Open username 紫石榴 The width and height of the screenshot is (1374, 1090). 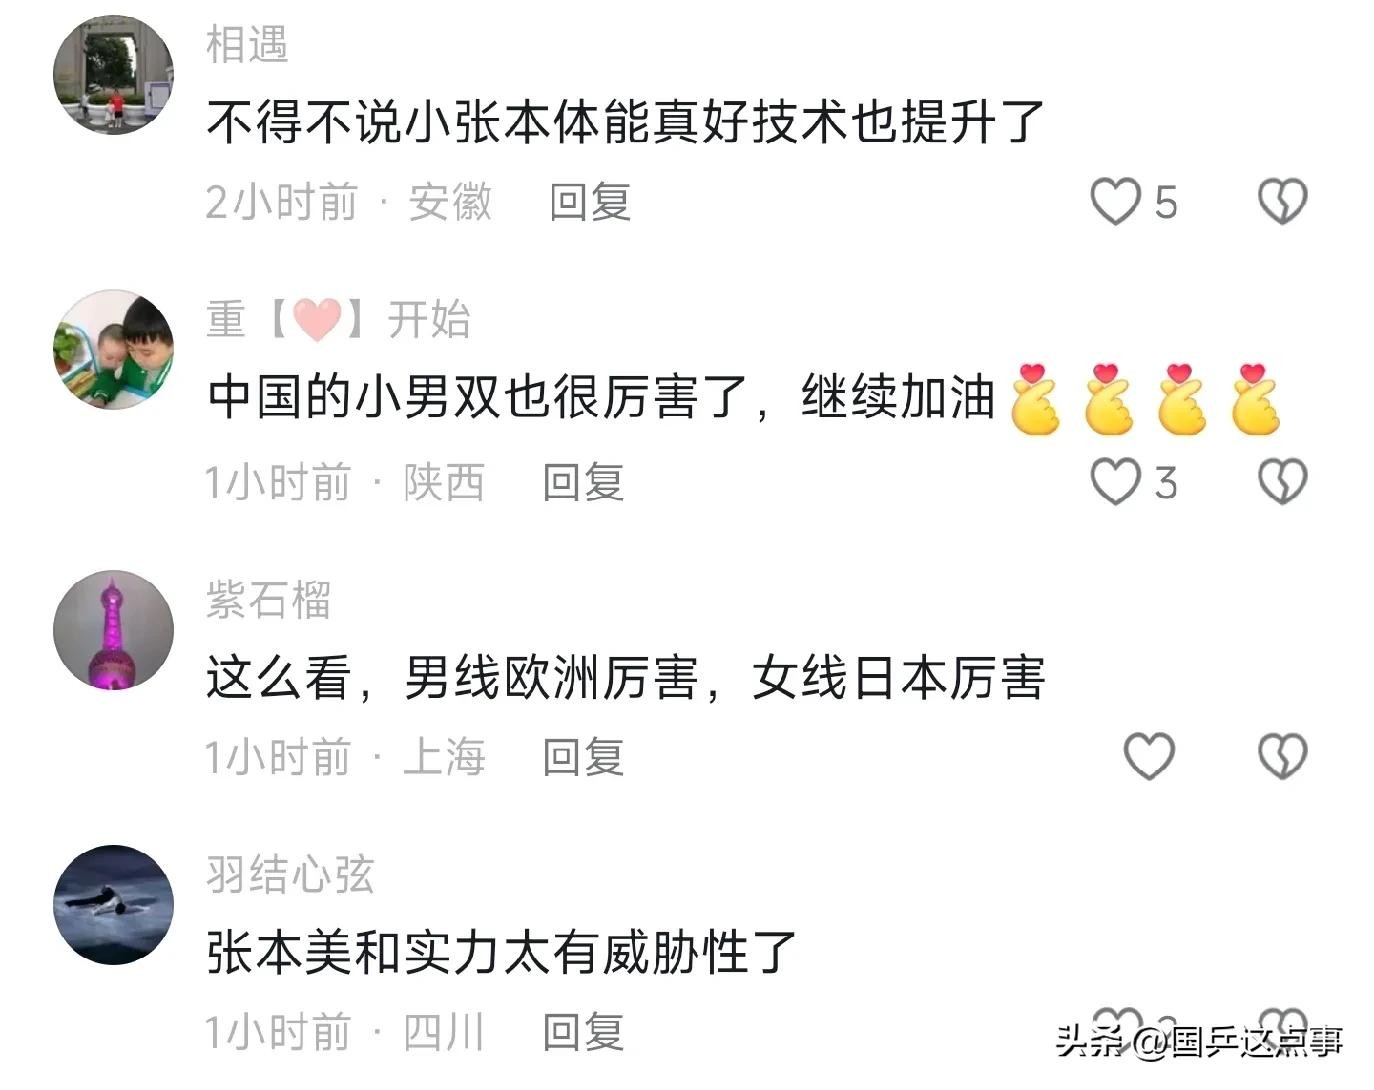click(x=268, y=600)
